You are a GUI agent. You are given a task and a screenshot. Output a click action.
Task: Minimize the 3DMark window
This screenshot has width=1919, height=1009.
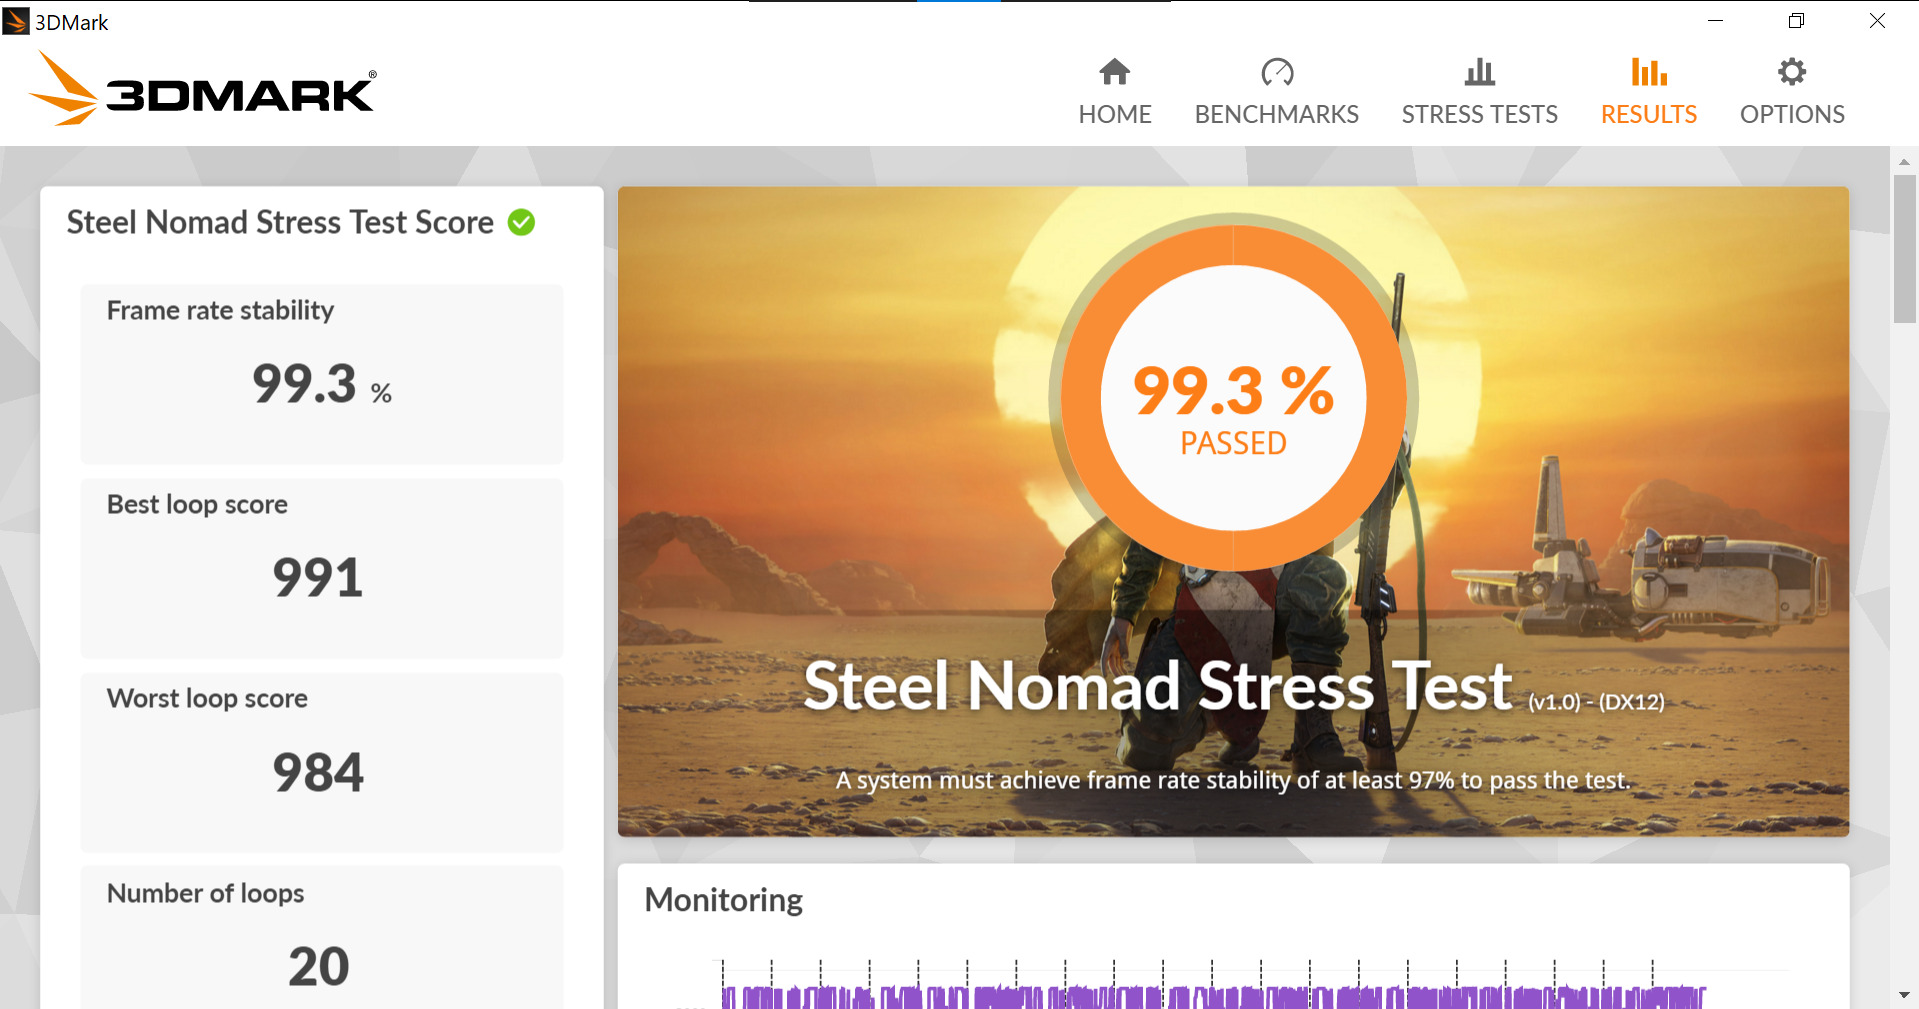[x=1716, y=21]
